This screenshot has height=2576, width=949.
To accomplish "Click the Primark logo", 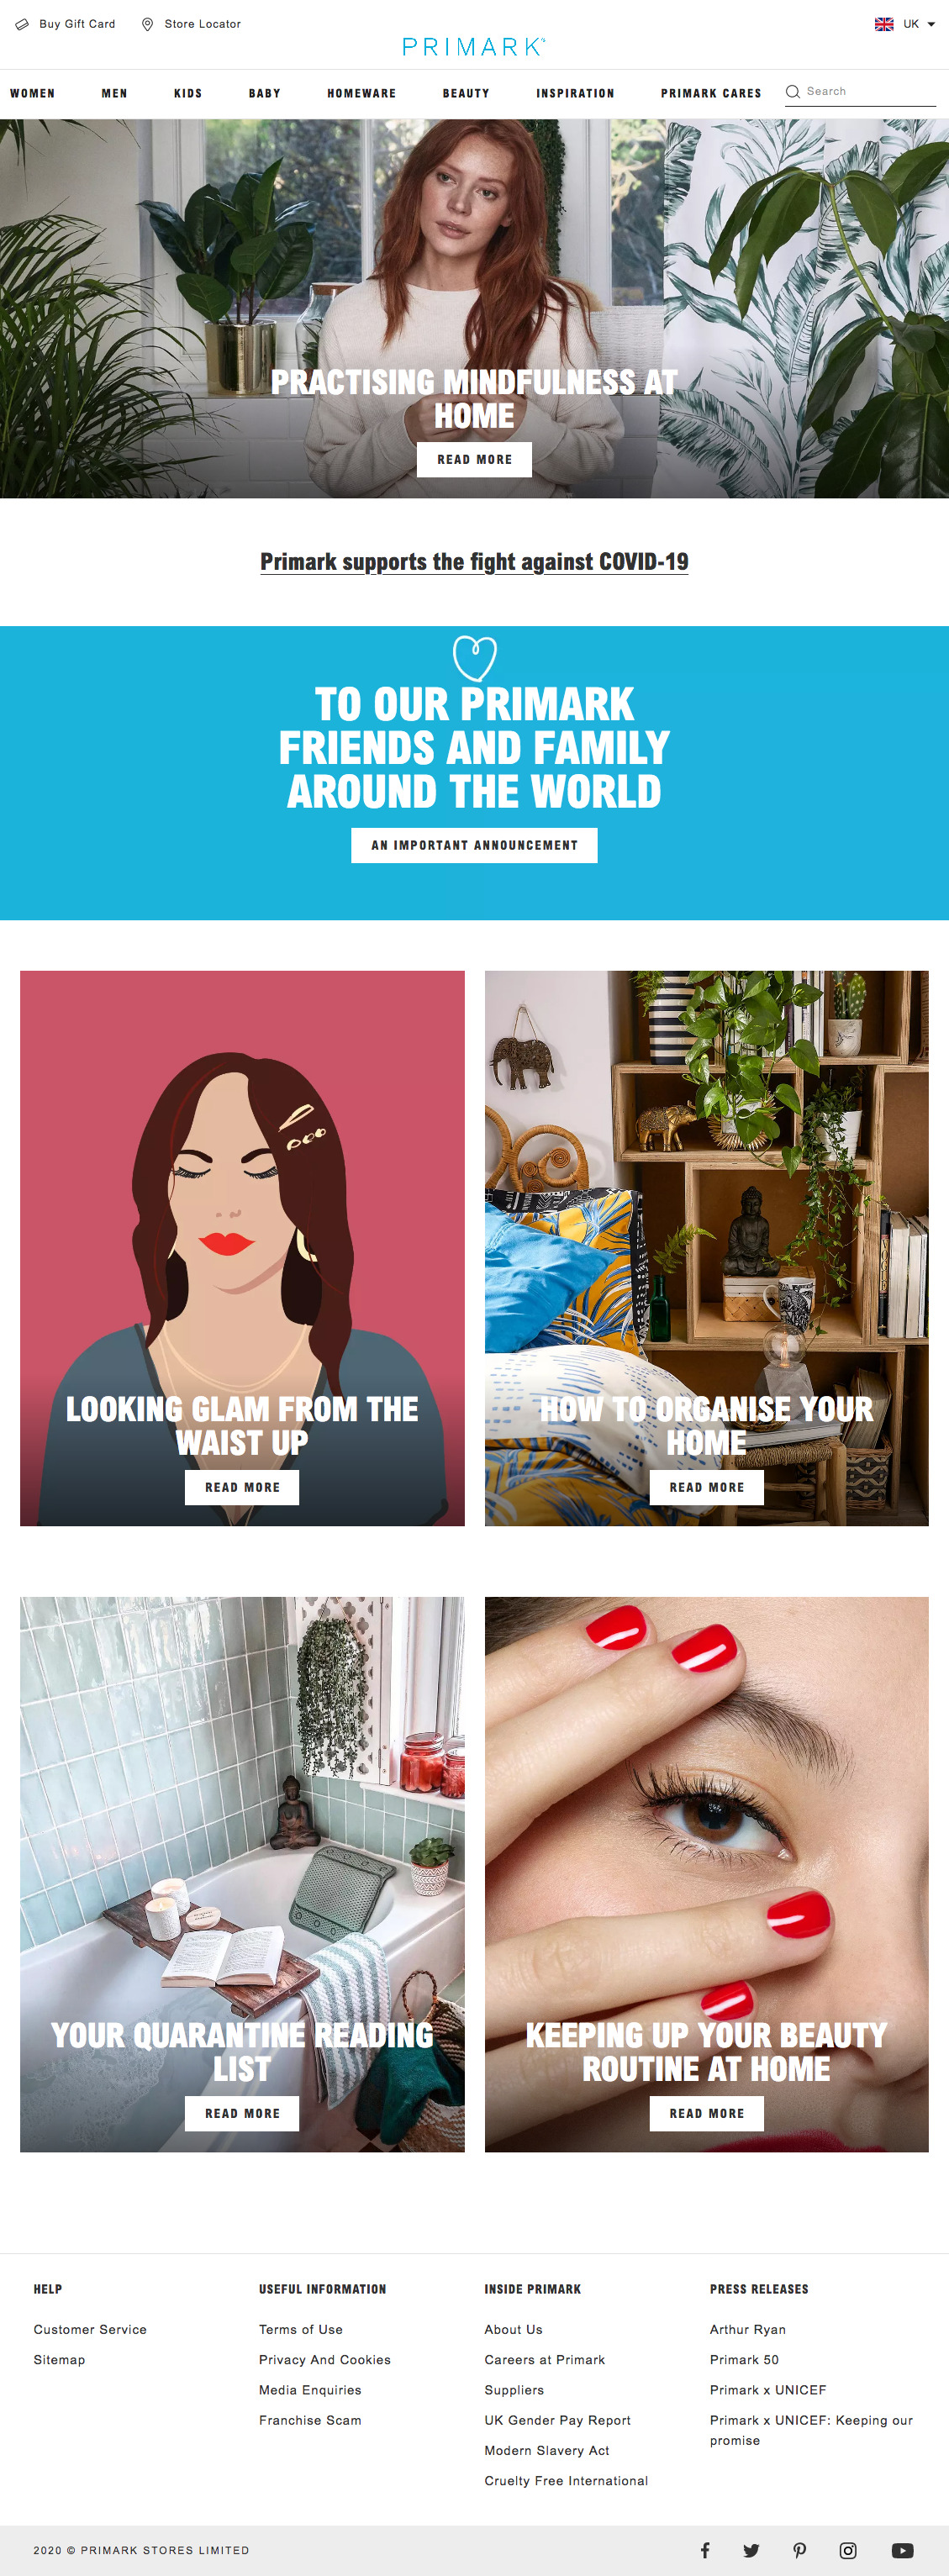I will coord(474,46).
